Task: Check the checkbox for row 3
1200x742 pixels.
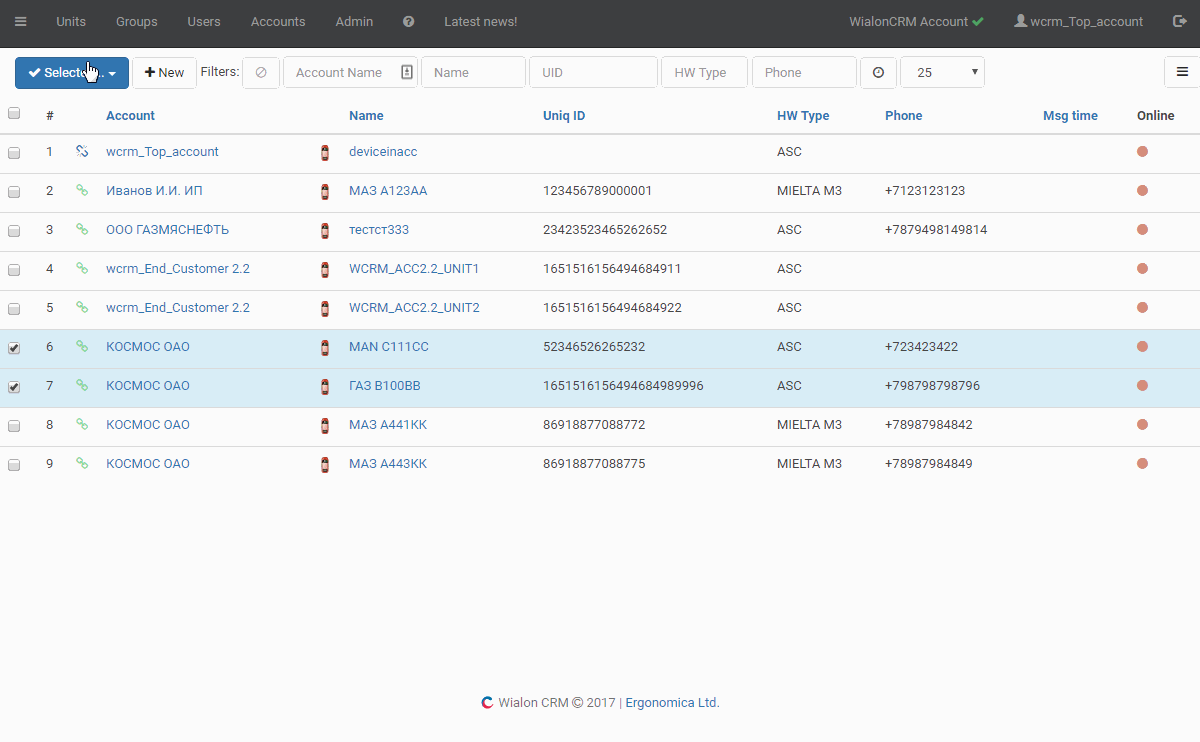Action: coord(14,231)
